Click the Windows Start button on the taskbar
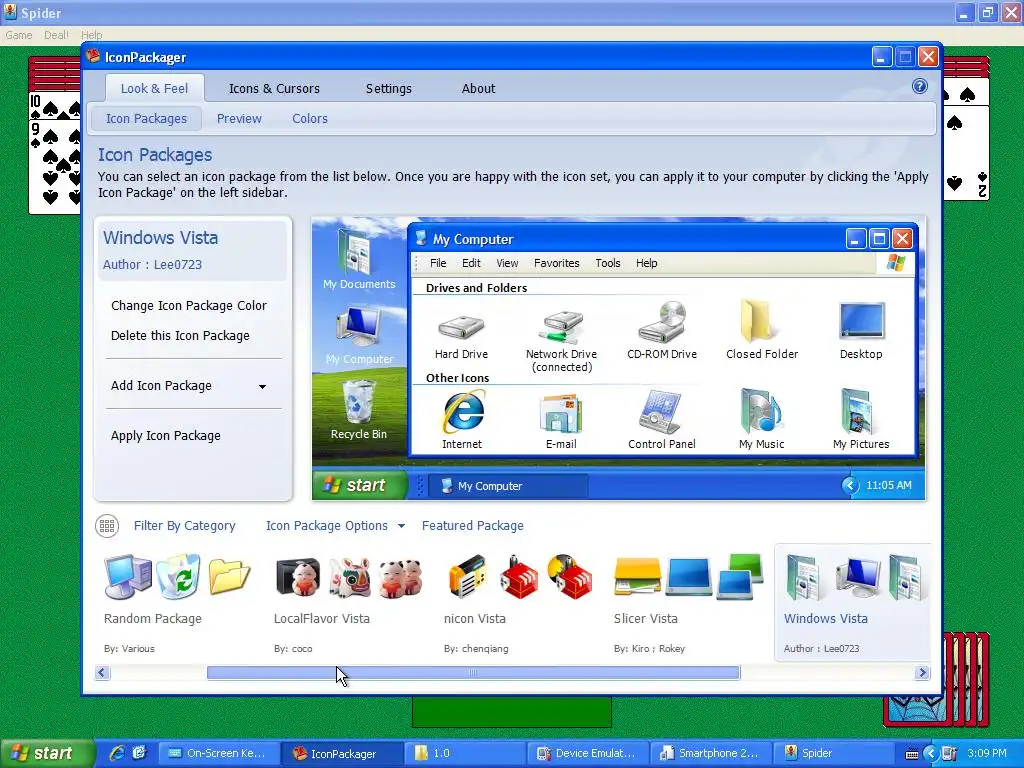Screen dimensions: 1024x768 [47, 753]
